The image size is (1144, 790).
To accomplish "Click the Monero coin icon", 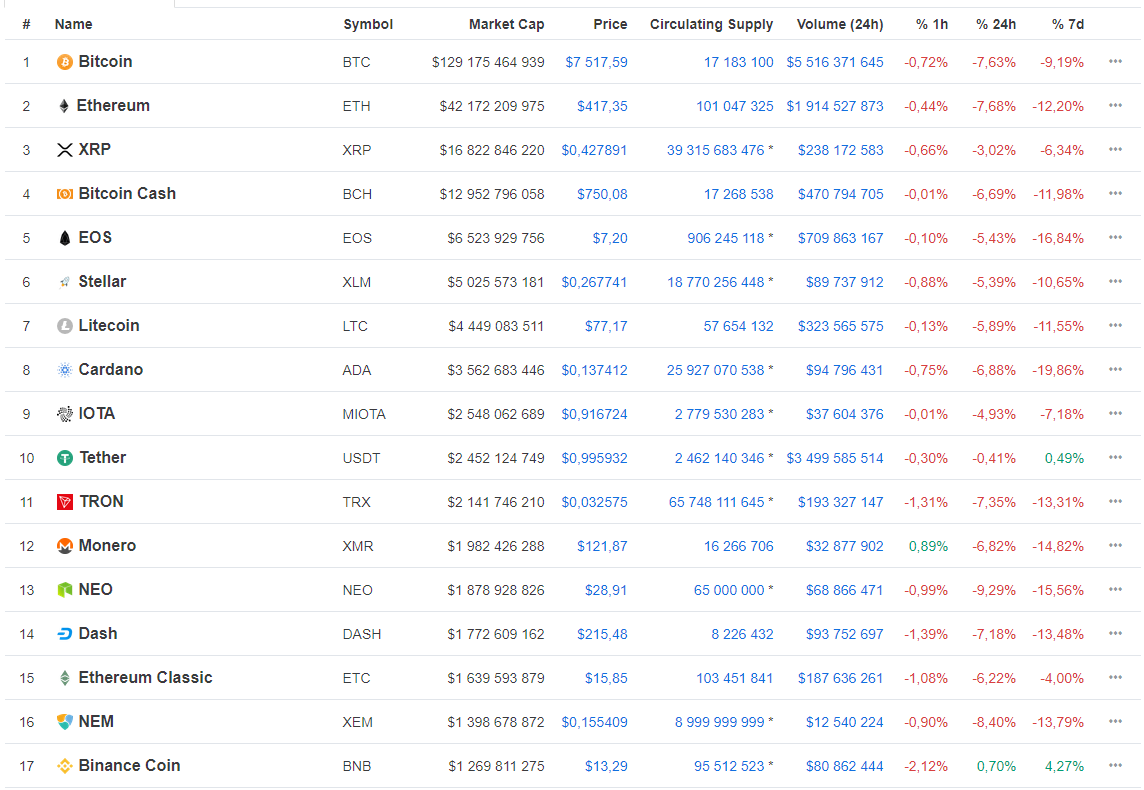I will point(65,546).
